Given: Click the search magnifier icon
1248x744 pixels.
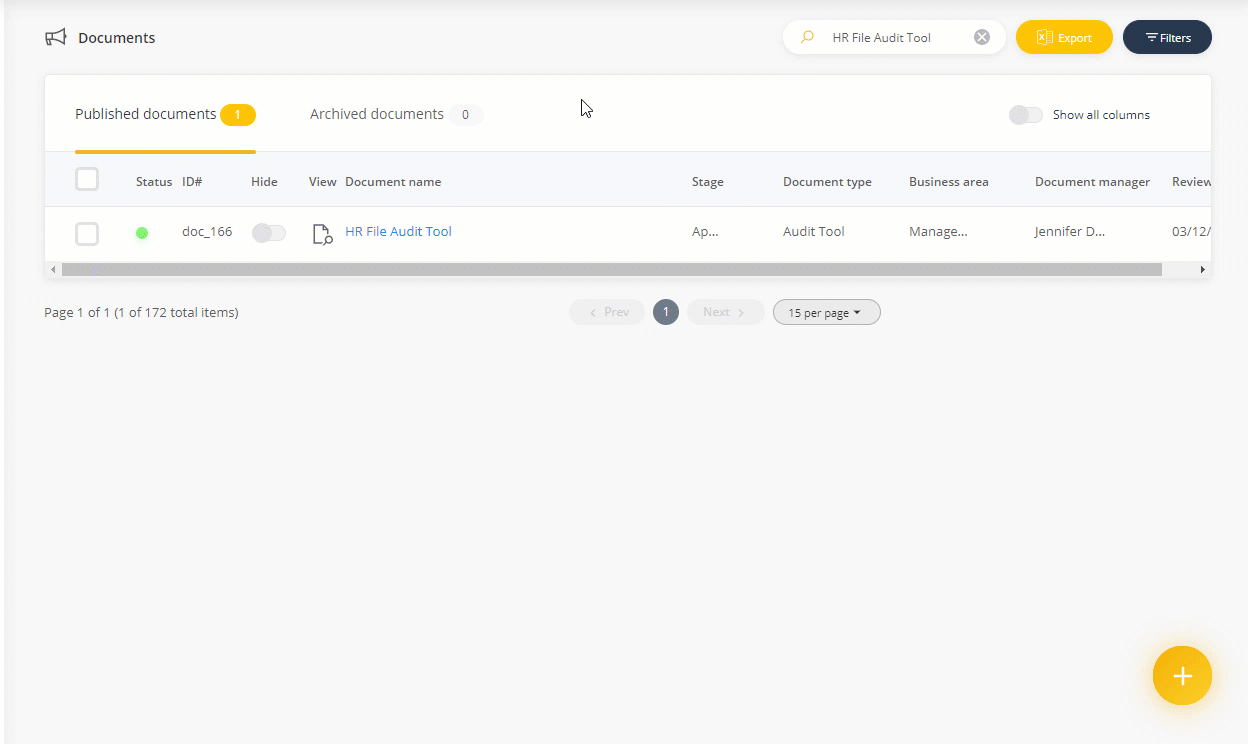Looking at the screenshot, I should (x=807, y=38).
